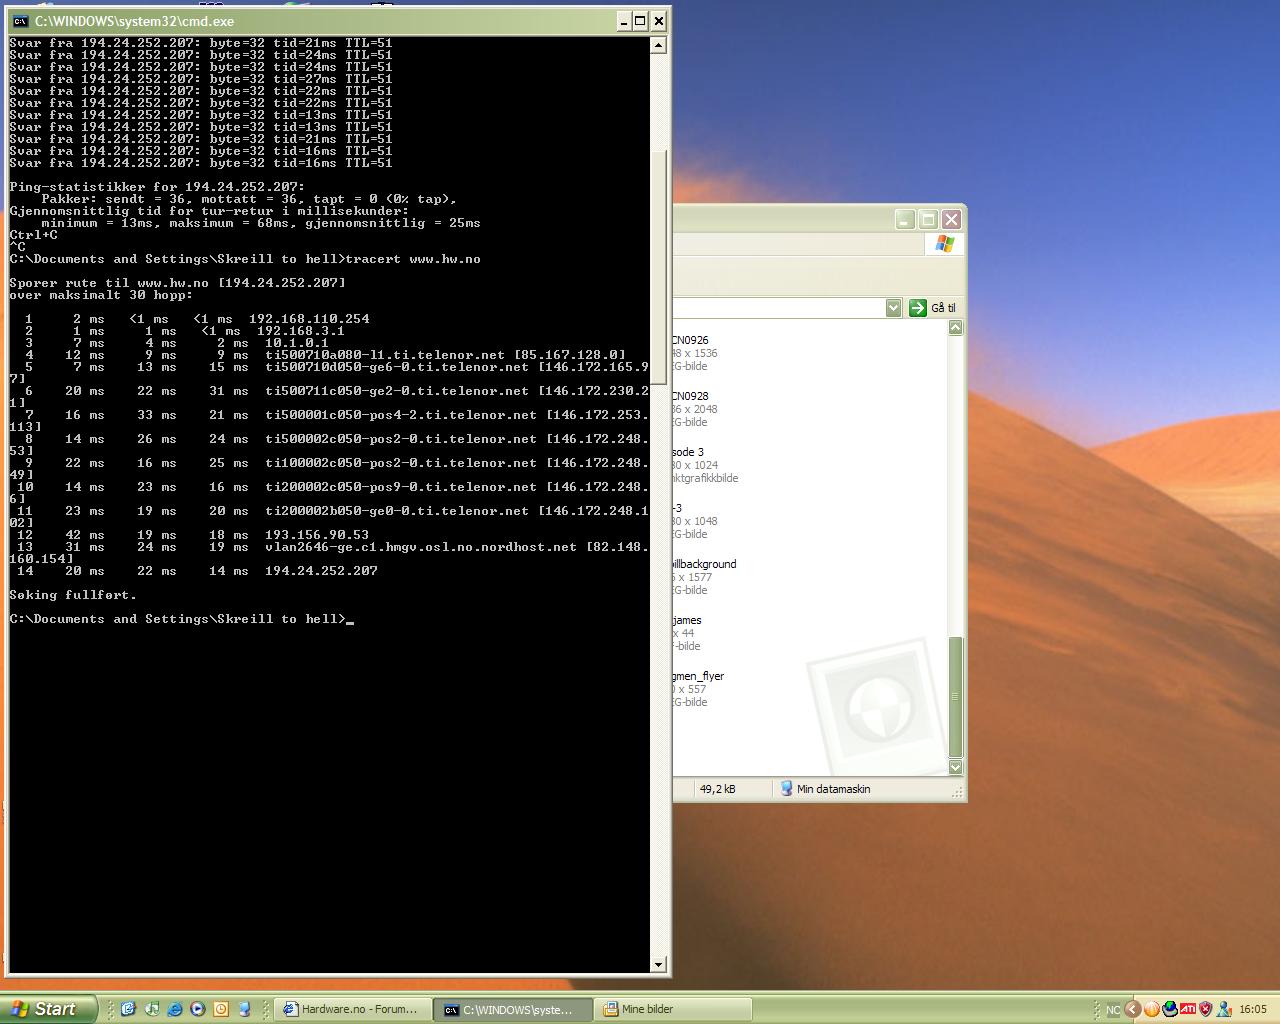
Task: Click the orange globe tray icon
Action: pyautogui.click(x=1151, y=1010)
